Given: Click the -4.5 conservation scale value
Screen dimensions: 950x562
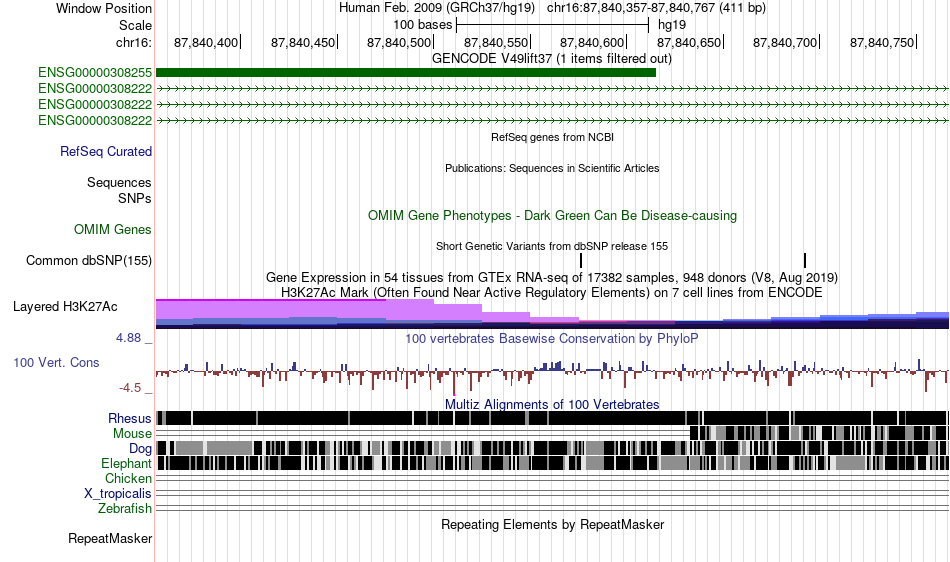Looking at the screenshot, I should [130, 388].
